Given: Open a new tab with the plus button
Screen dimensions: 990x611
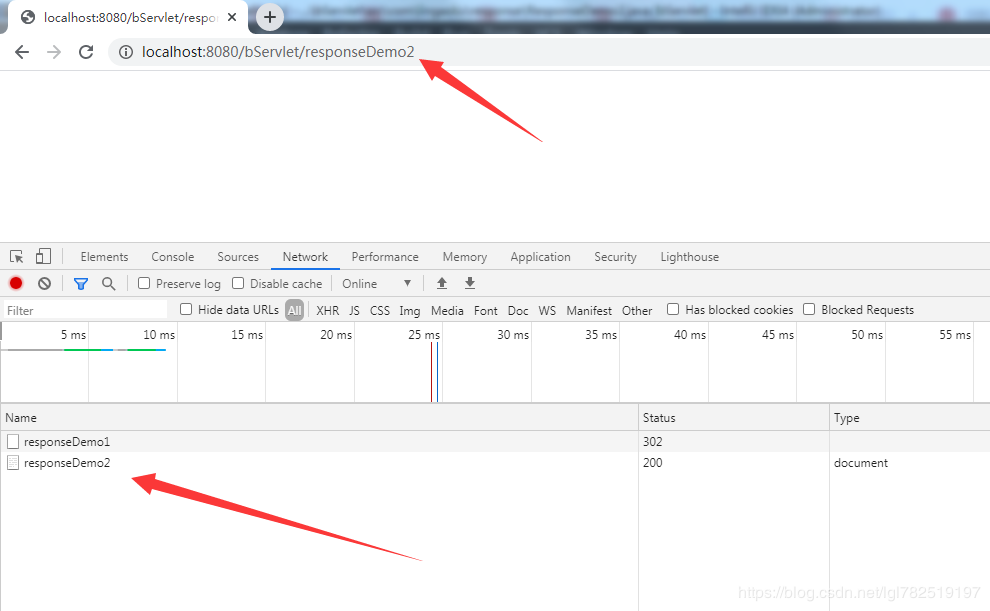Looking at the screenshot, I should tap(270, 17).
